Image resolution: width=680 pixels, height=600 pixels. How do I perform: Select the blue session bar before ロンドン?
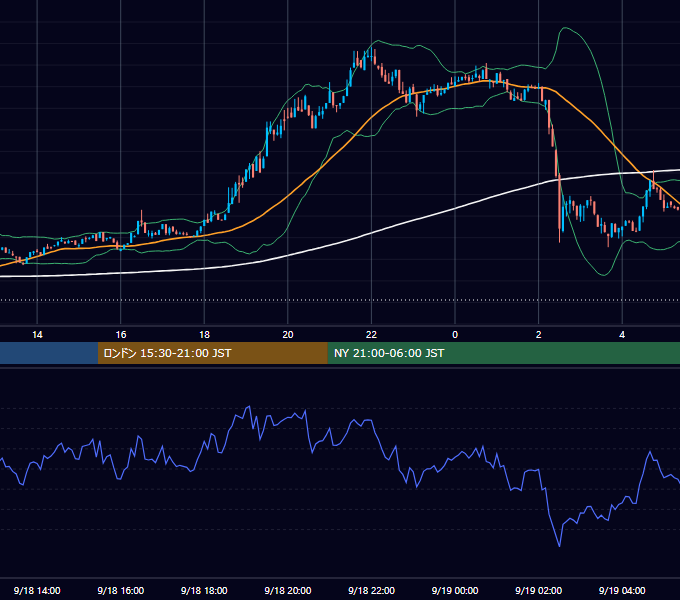tap(49, 353)
